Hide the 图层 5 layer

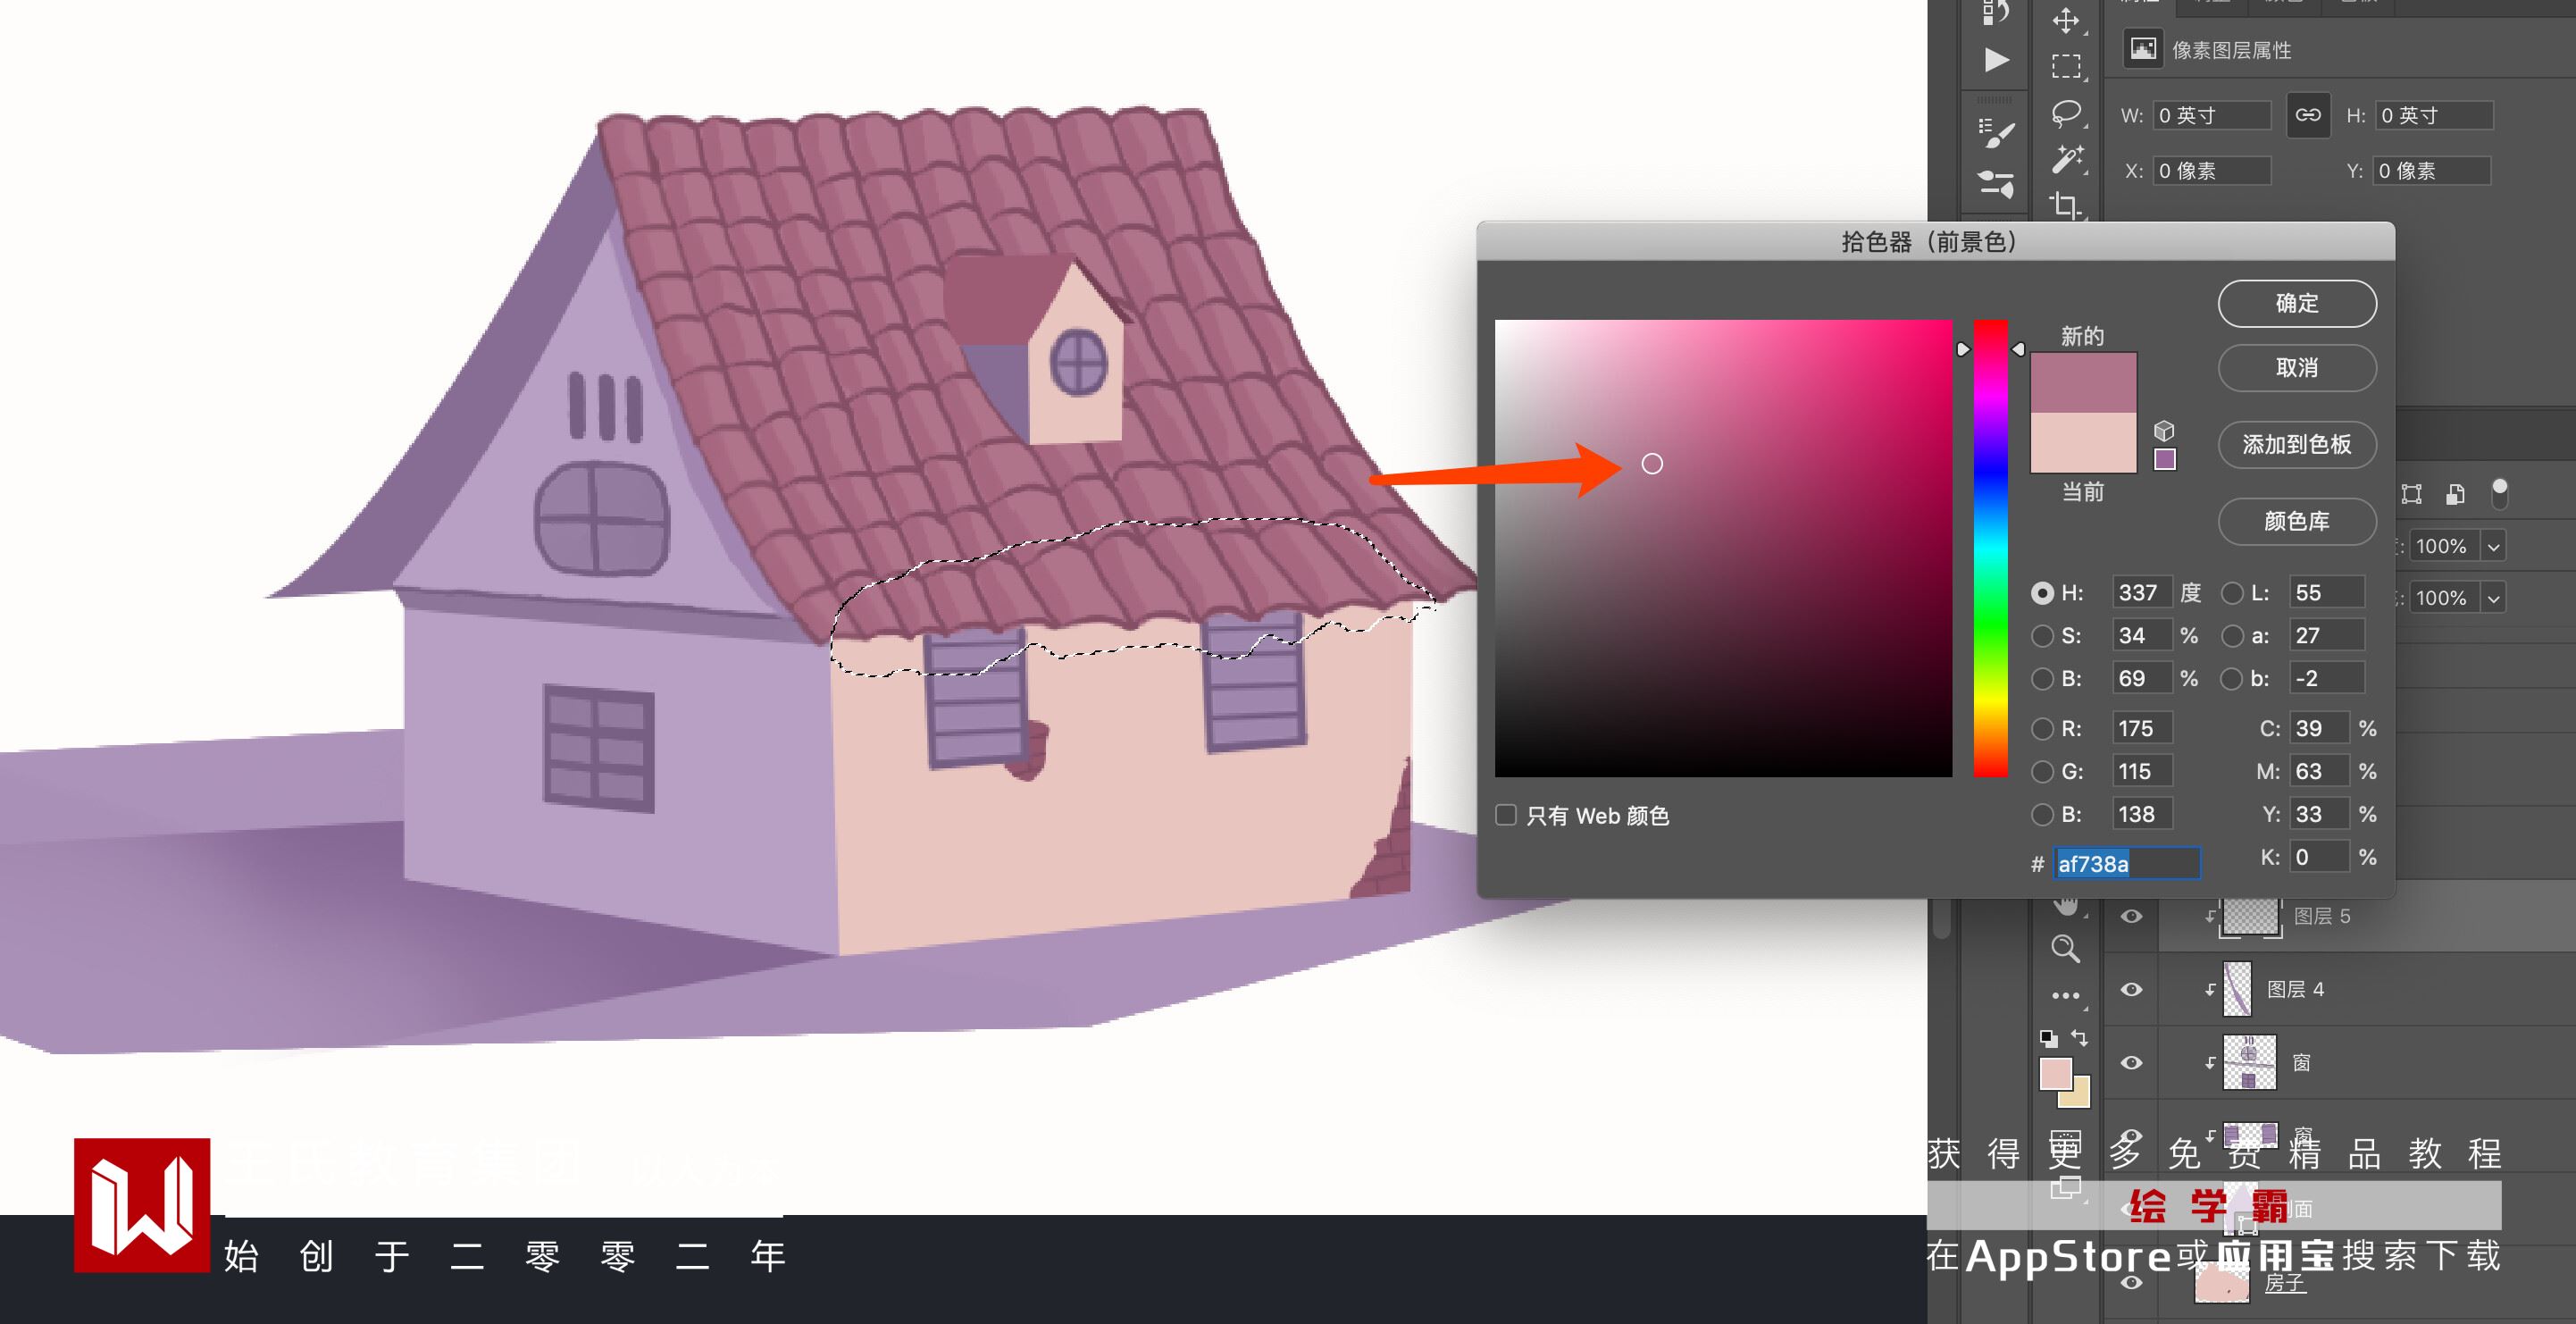tap(2131, 916)
